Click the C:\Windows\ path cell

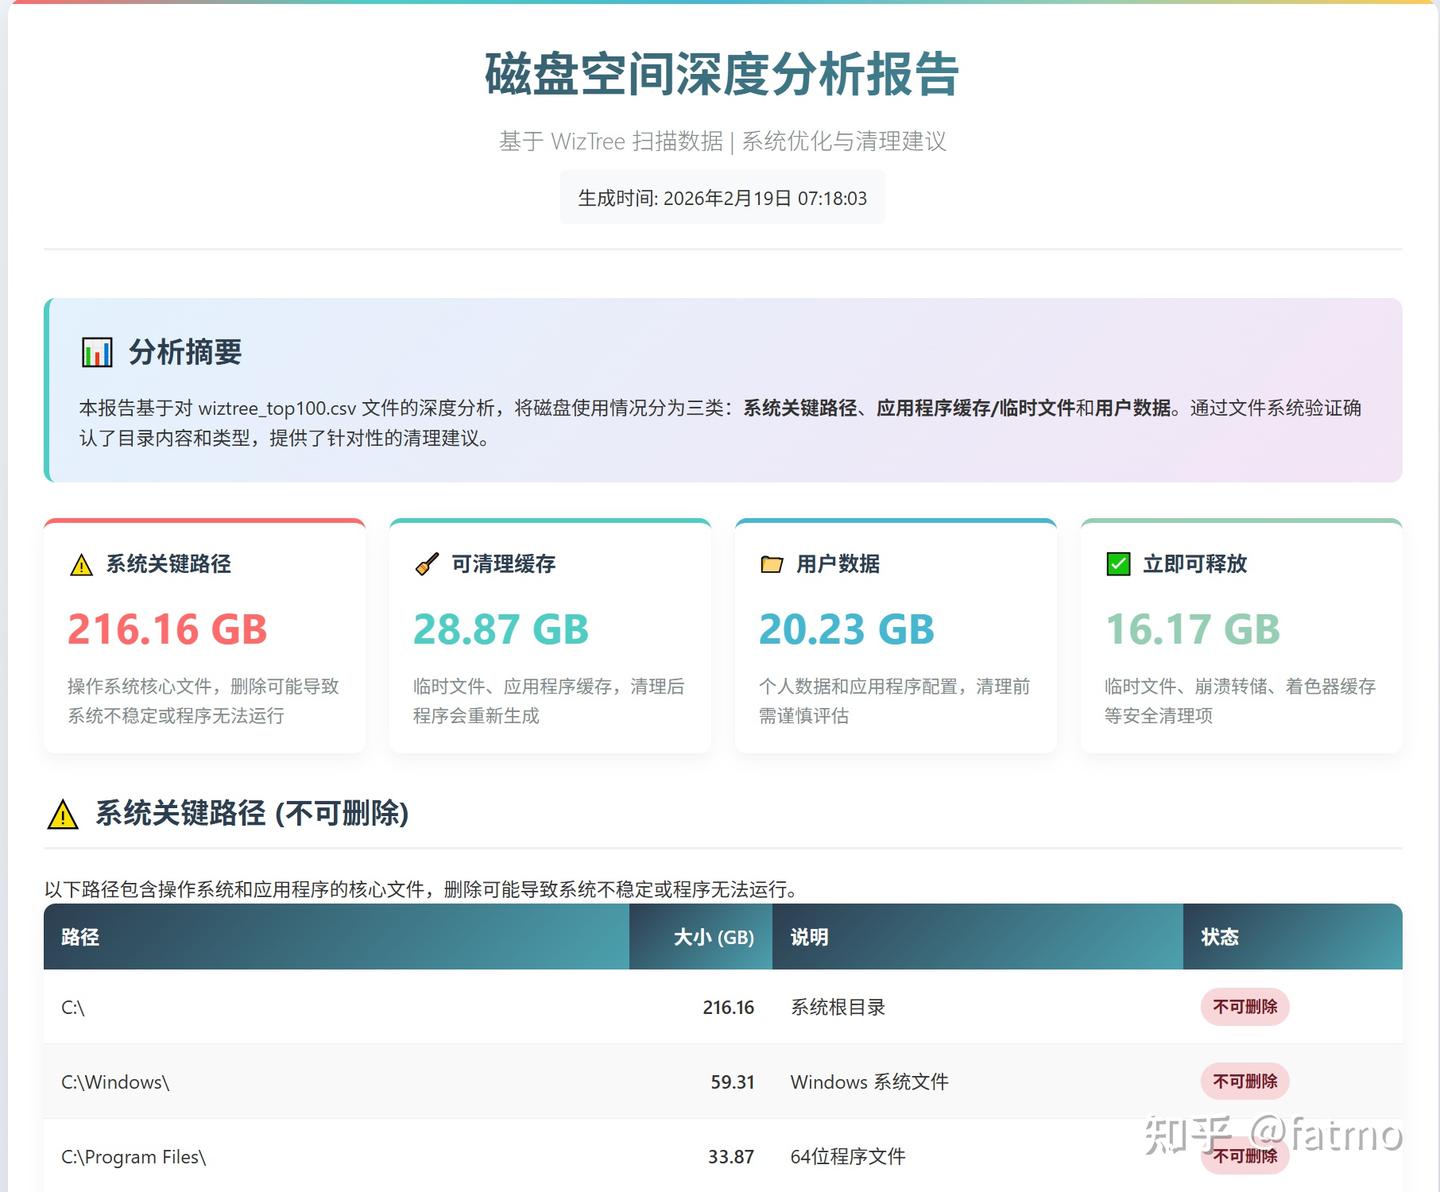tap(337, 1082)
